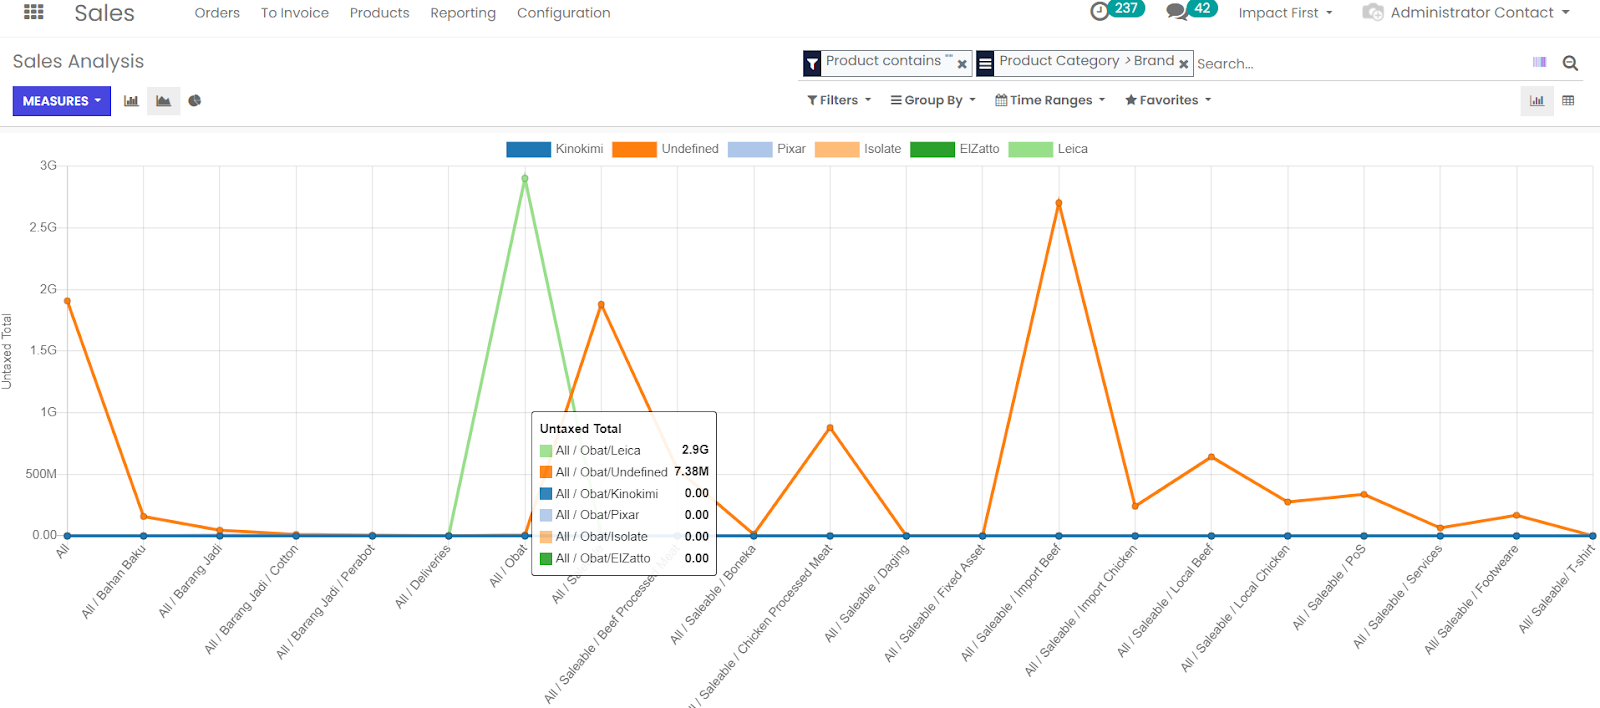The width and height of the screenshot is (1600, 708).
Task: Toggle the Leica legend series
Action: (x=1048, y=149)
